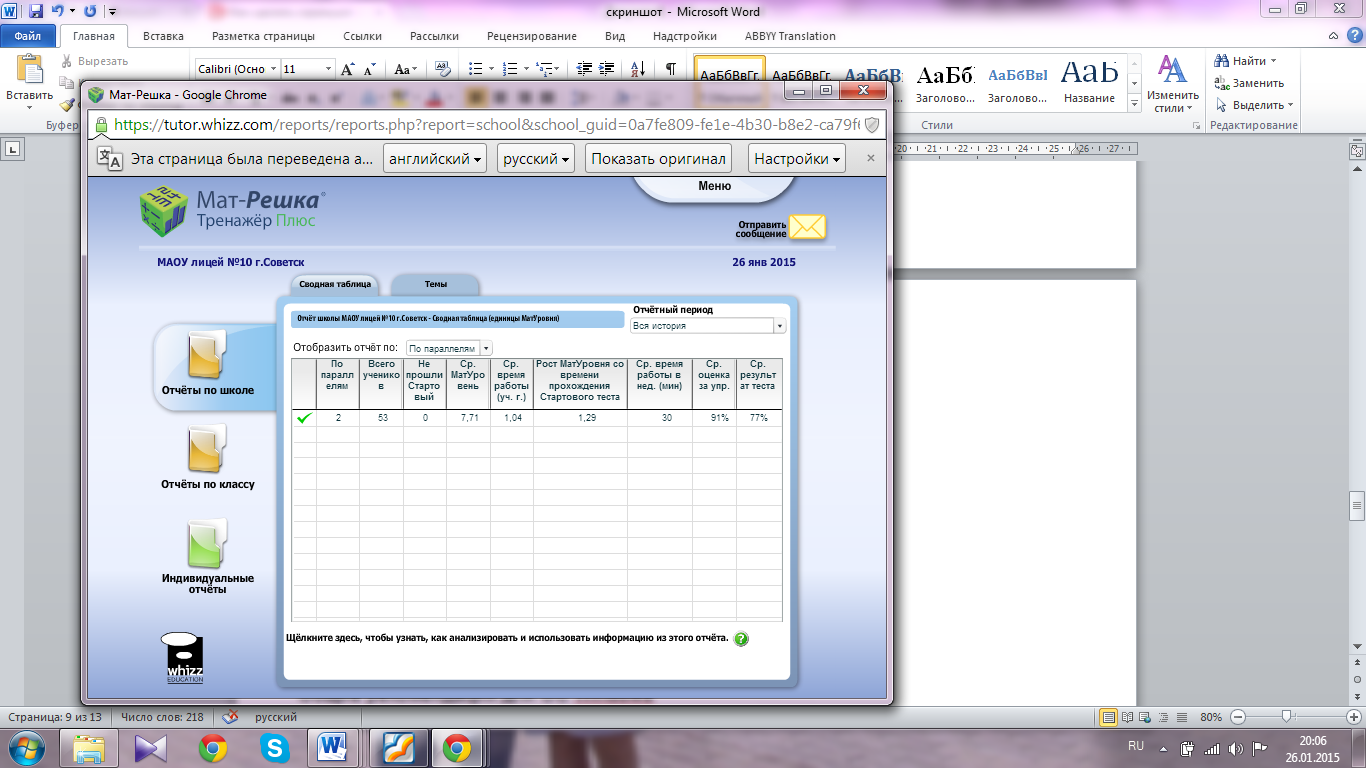Click the green help question mark below the report
This screenshot has width=1366, height=768.
pos(741,639)
